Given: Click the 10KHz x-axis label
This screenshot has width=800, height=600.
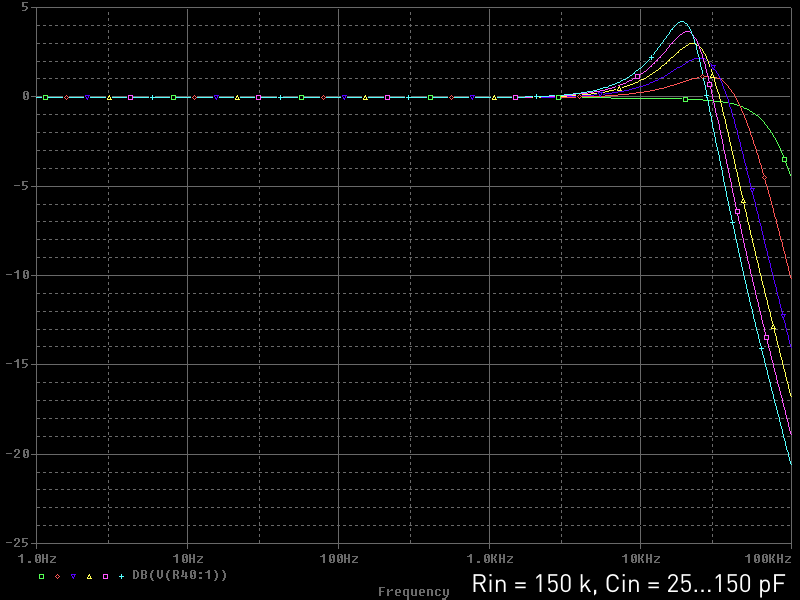Looking at the screenshot, I should (641, 559).
